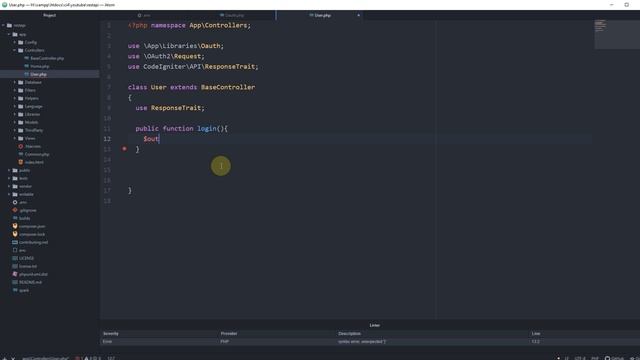Image resolution: width=640 pixels, height=360 pixels.
Task: Sort linter by Description column
Action: click(349, 333)
